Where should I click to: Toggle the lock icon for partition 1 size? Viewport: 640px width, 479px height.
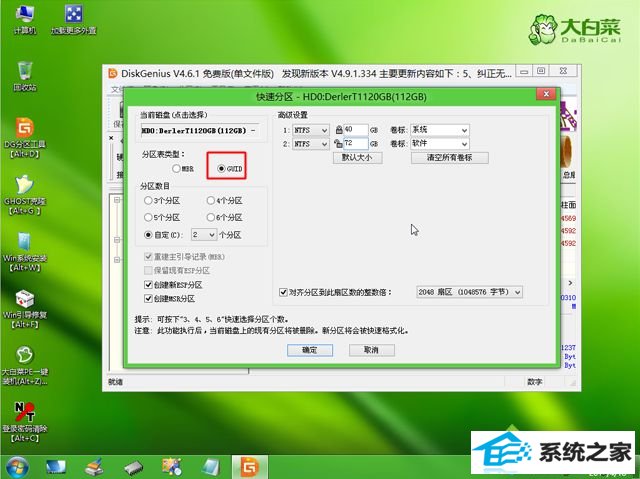(x=339, y=130)
